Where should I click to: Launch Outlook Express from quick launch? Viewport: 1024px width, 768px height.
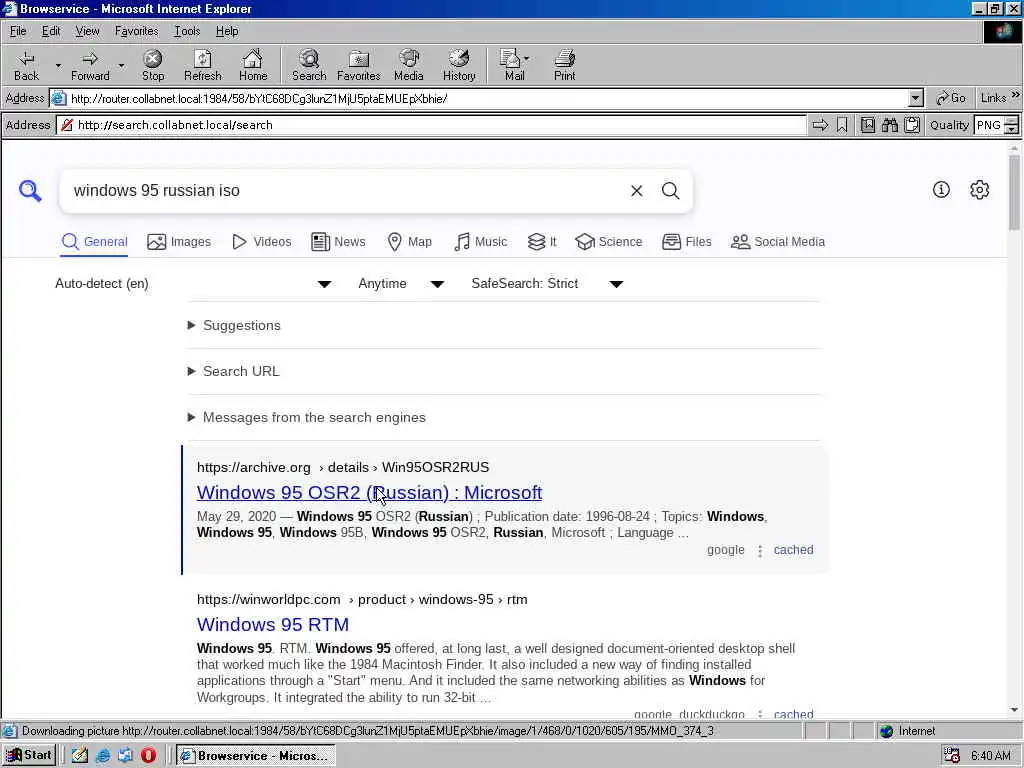click(x=125, y=756)
